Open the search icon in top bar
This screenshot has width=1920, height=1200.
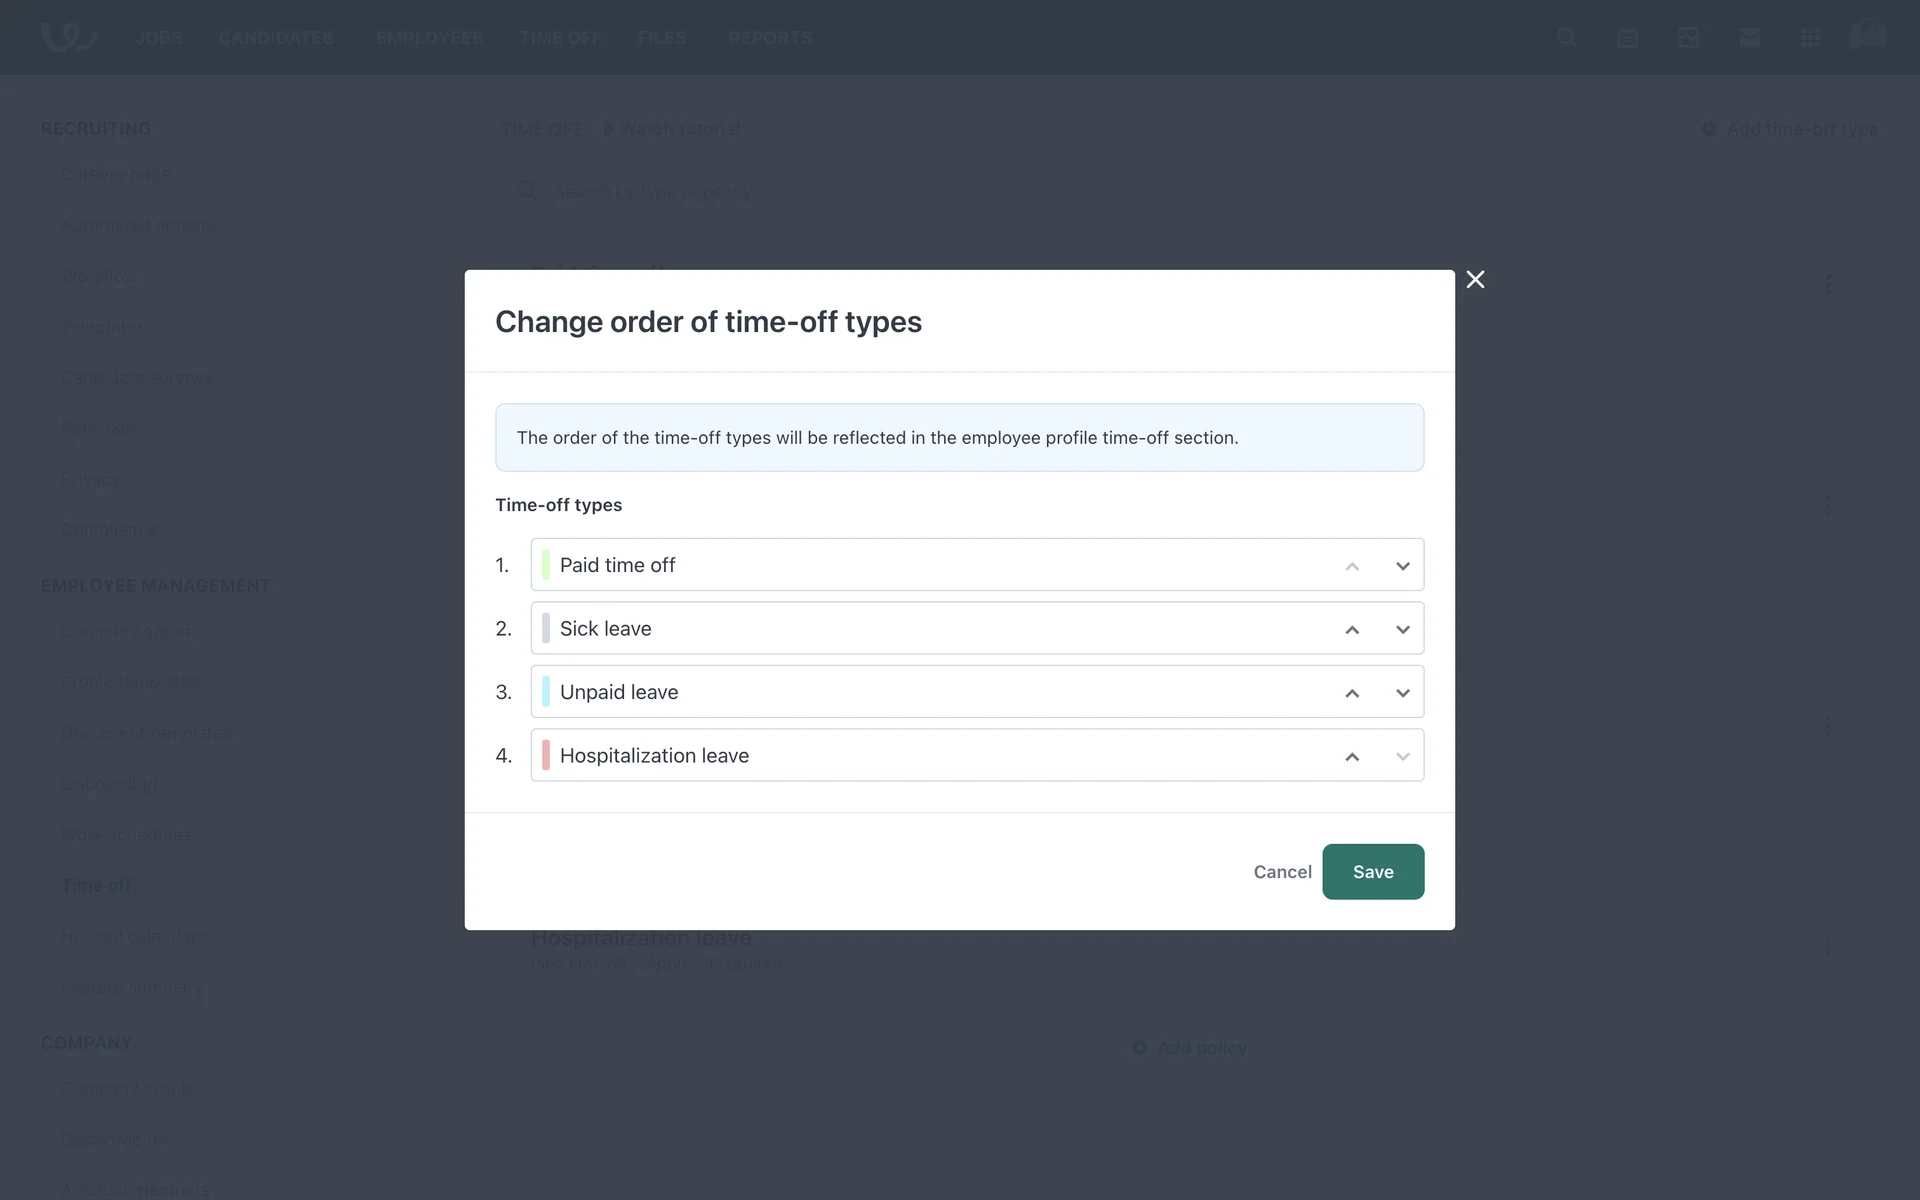click(x=1566, y=38)
